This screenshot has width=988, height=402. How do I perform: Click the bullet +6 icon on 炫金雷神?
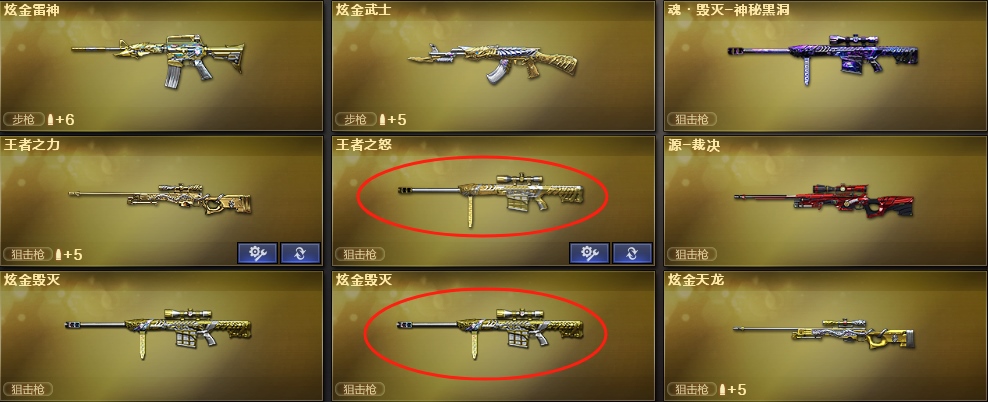pyautogui.click(x=61, y=119)
